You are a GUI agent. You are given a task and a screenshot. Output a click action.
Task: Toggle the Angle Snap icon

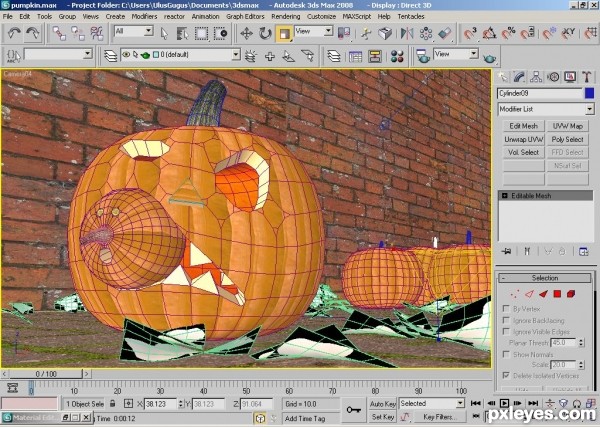coord(489,34)
